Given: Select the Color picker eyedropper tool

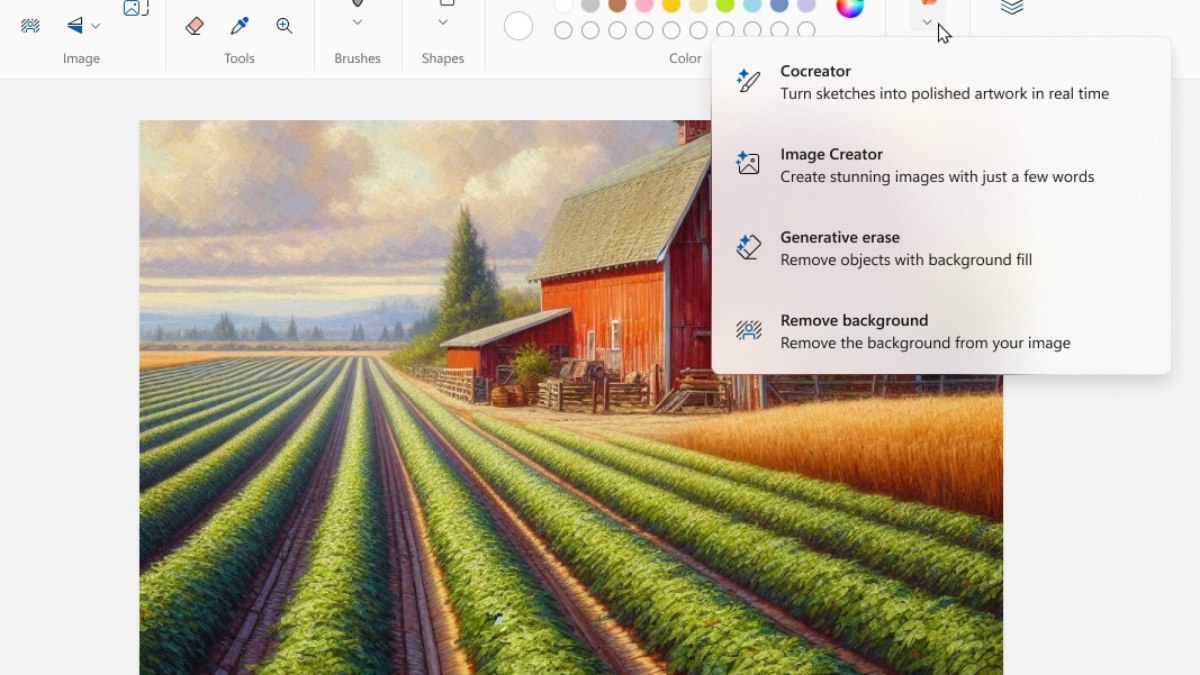Looking at the screenshot, I should pos(239,26).
